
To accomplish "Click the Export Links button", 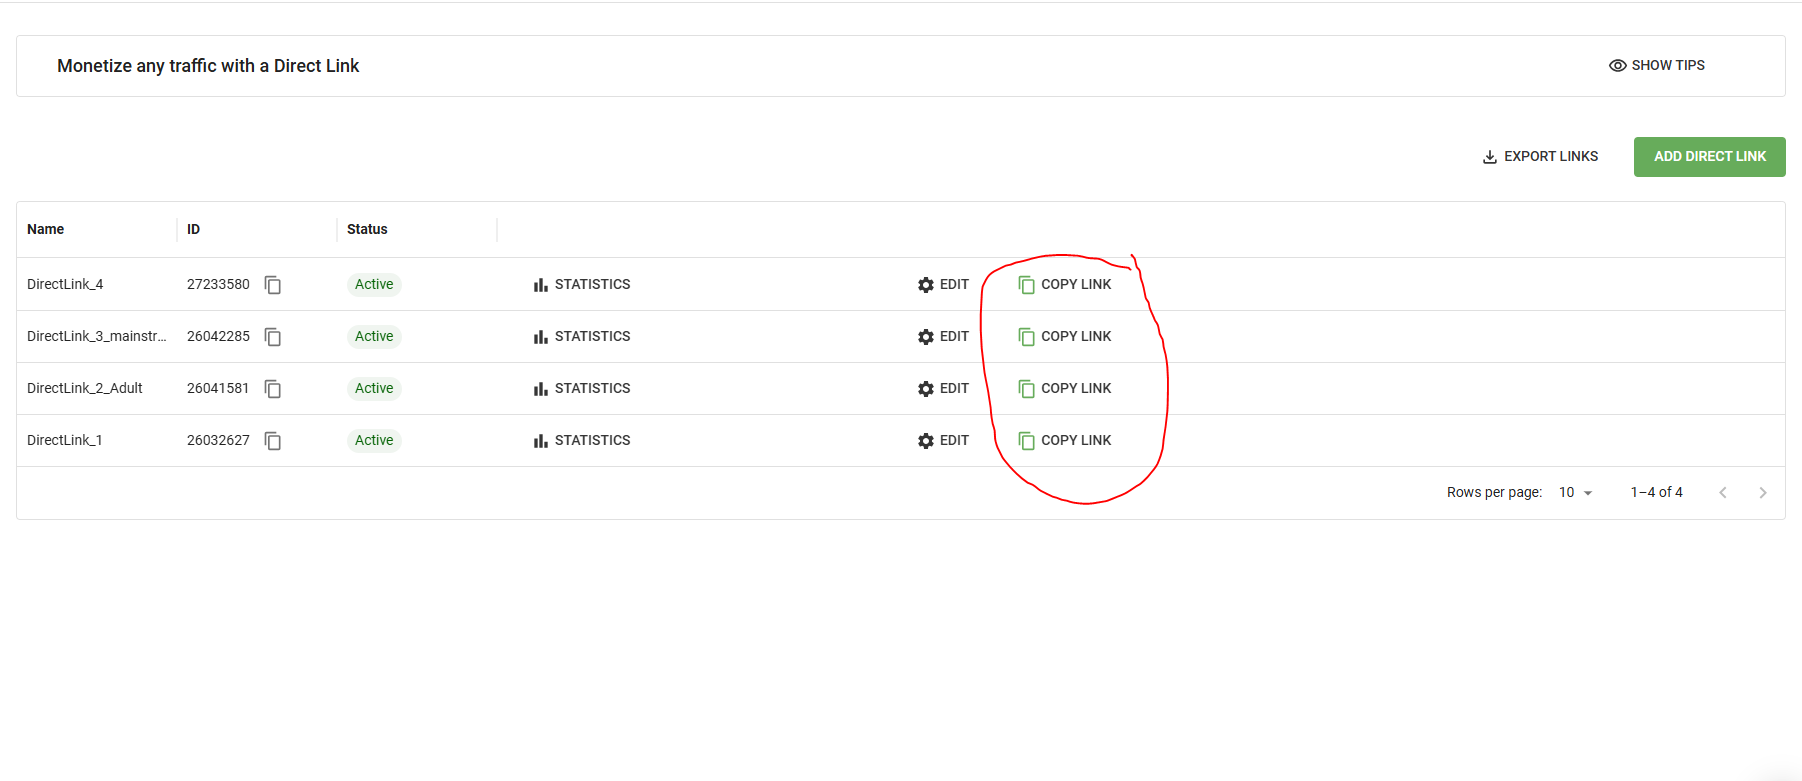I will 1540,157.
